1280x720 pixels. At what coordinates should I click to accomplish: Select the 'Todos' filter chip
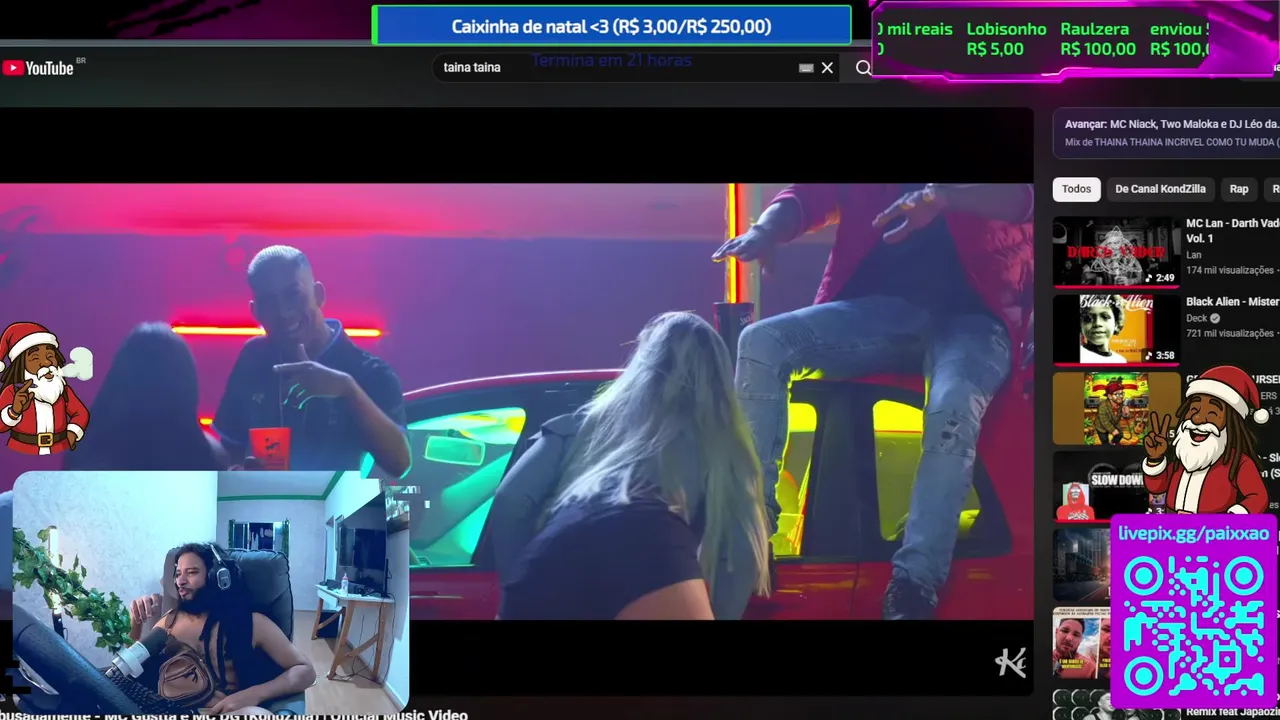pyautogui.click(x=1077, y=189)
